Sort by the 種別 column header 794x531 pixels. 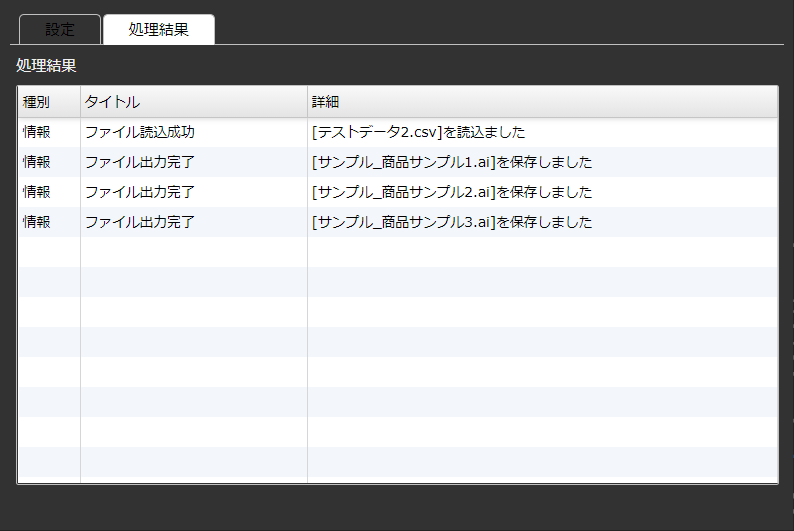pos(49,102)
